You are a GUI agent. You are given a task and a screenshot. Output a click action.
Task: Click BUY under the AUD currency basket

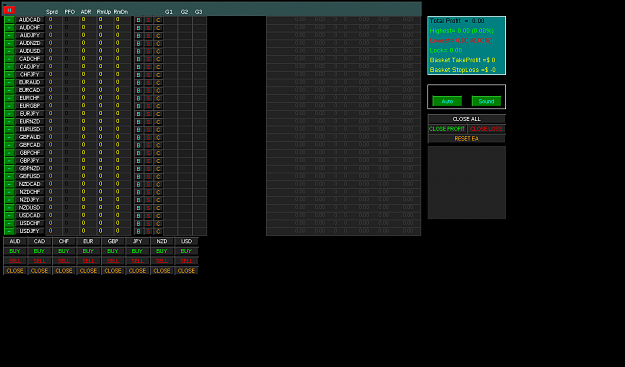pos(15,251)
